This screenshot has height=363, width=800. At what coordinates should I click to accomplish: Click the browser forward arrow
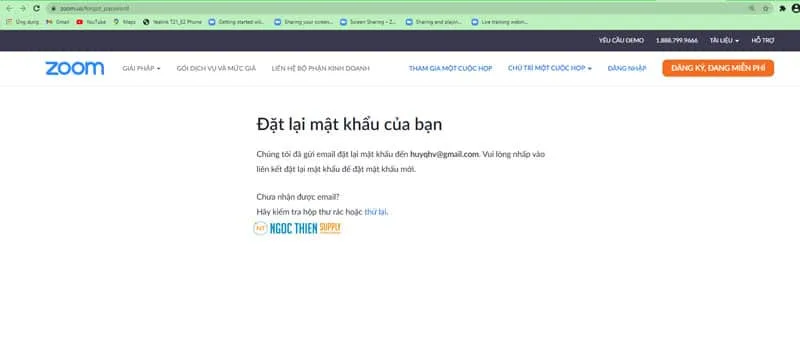(x=22, y=9)
